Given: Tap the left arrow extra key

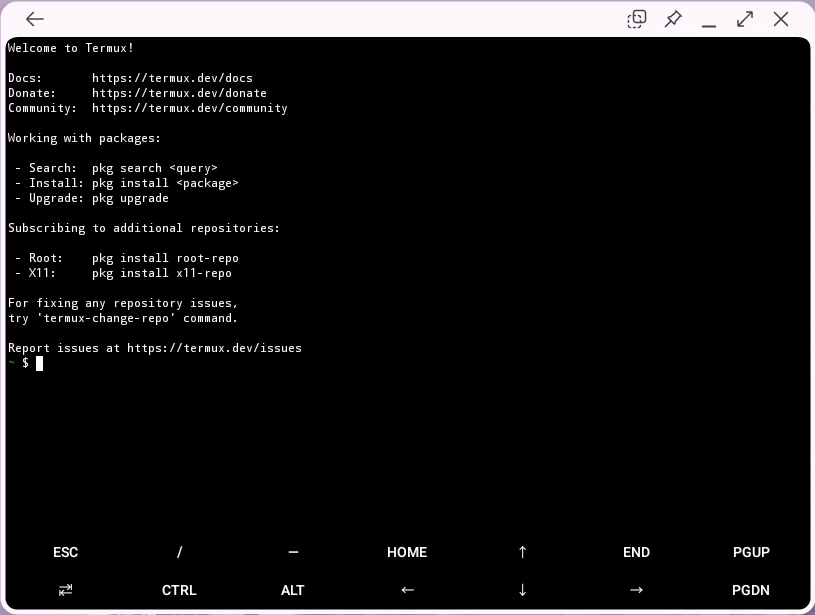Looking at the screenshot, I should point(408,590).
